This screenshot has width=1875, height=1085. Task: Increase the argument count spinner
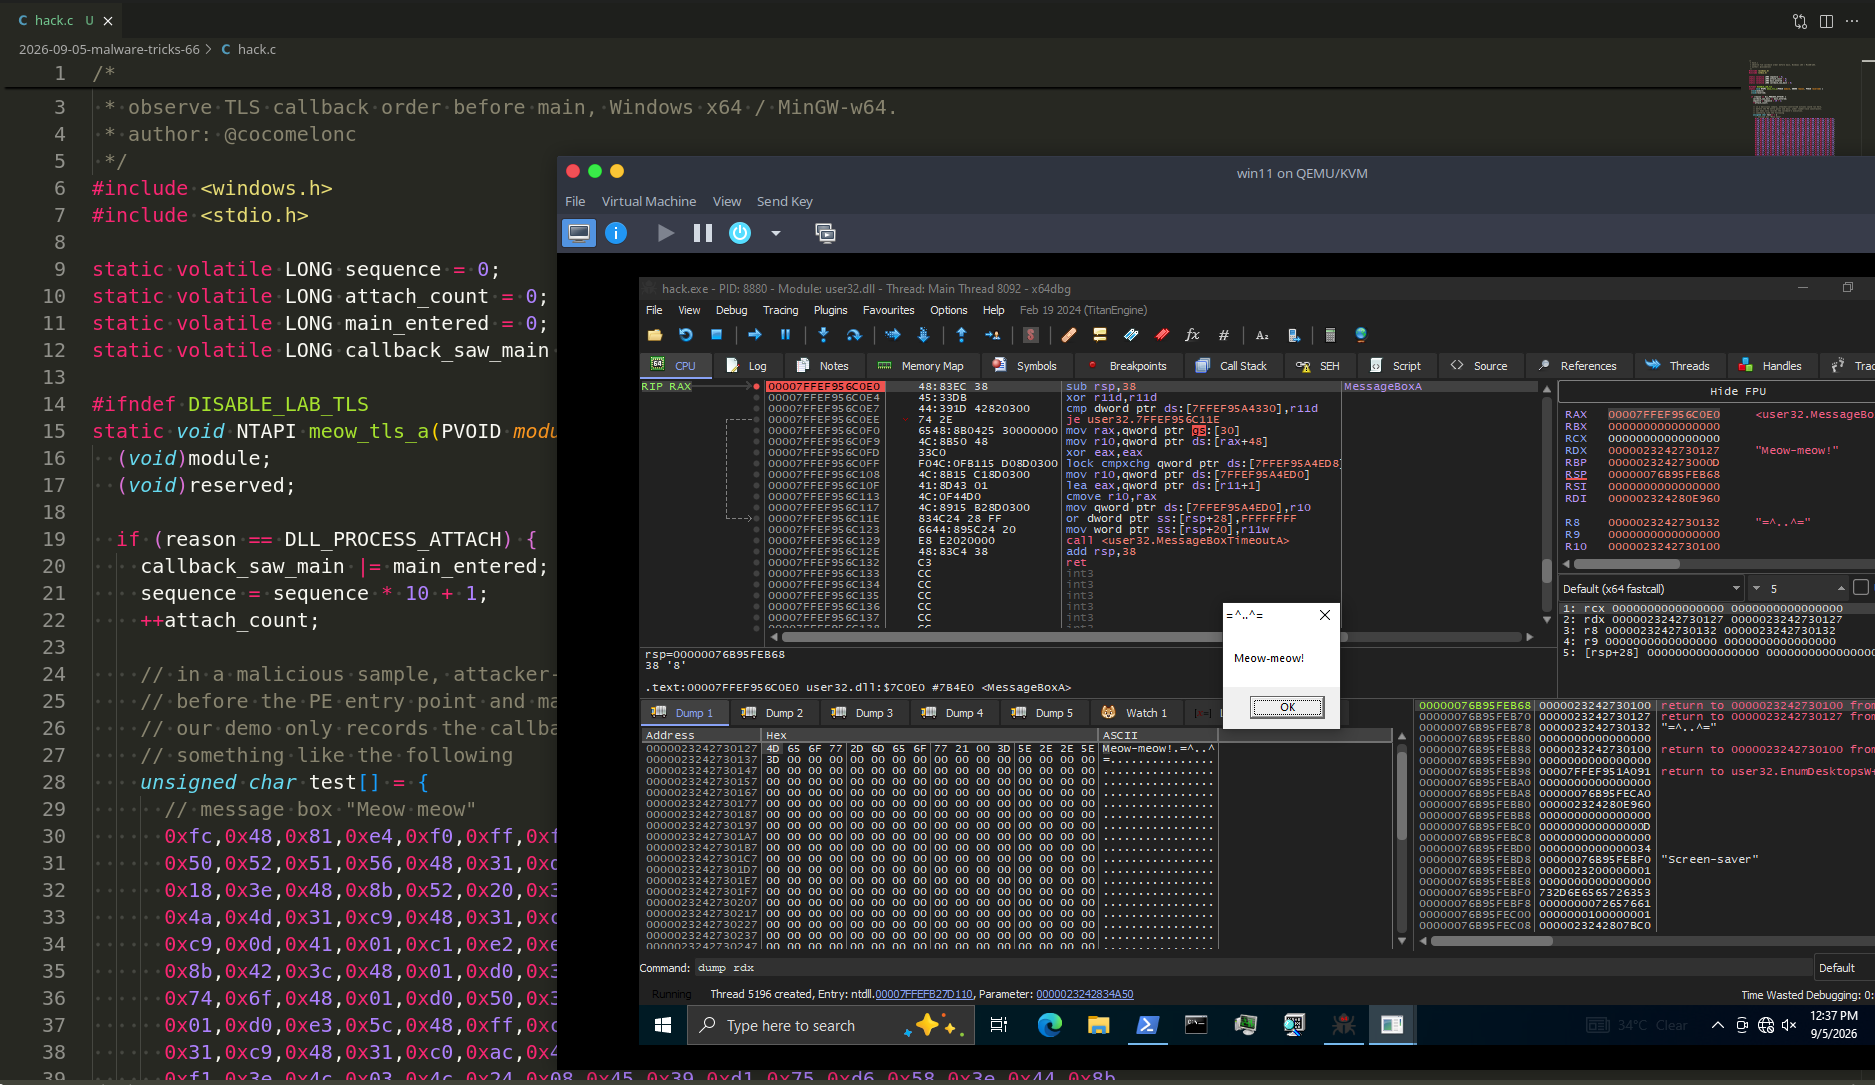point(1841,588)
